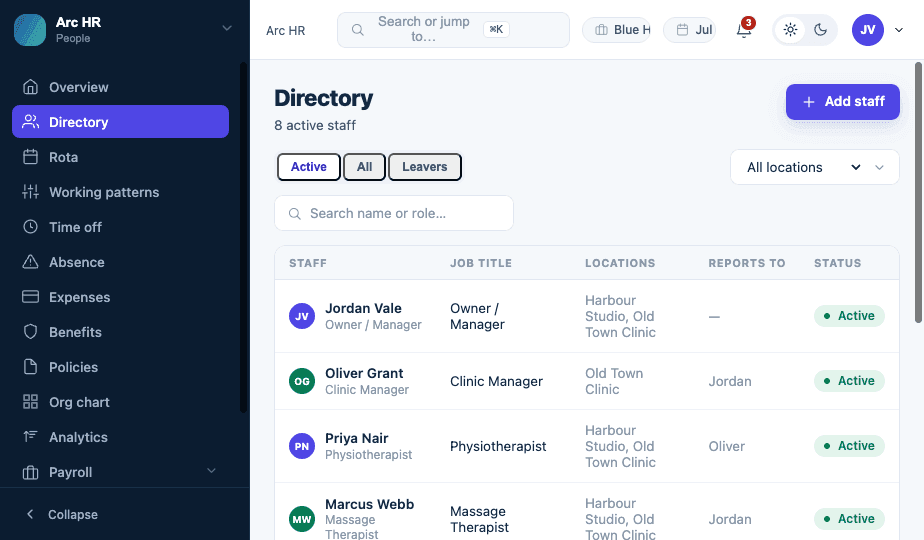Click the Time off clock icon
Screen dimensions: 924x540
click(x=30, y=227)
